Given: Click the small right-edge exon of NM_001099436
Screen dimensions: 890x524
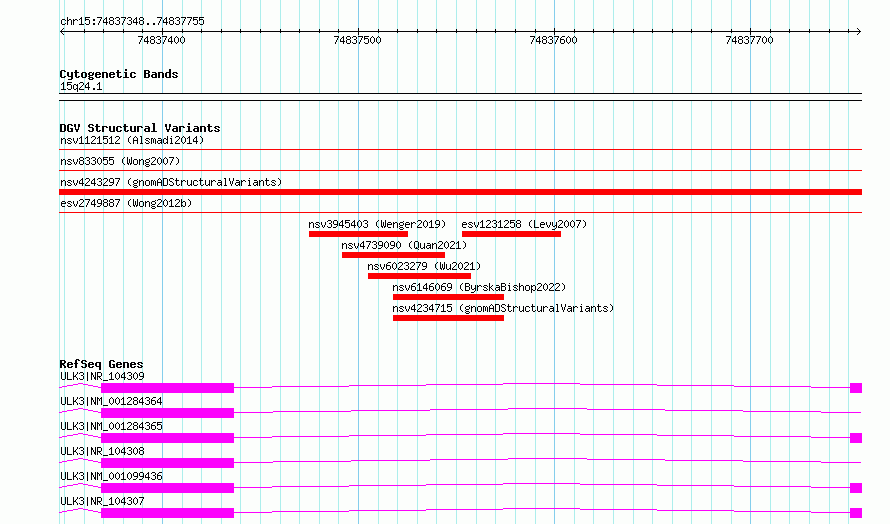Looking at the screenshot, I should pos(856,488).
